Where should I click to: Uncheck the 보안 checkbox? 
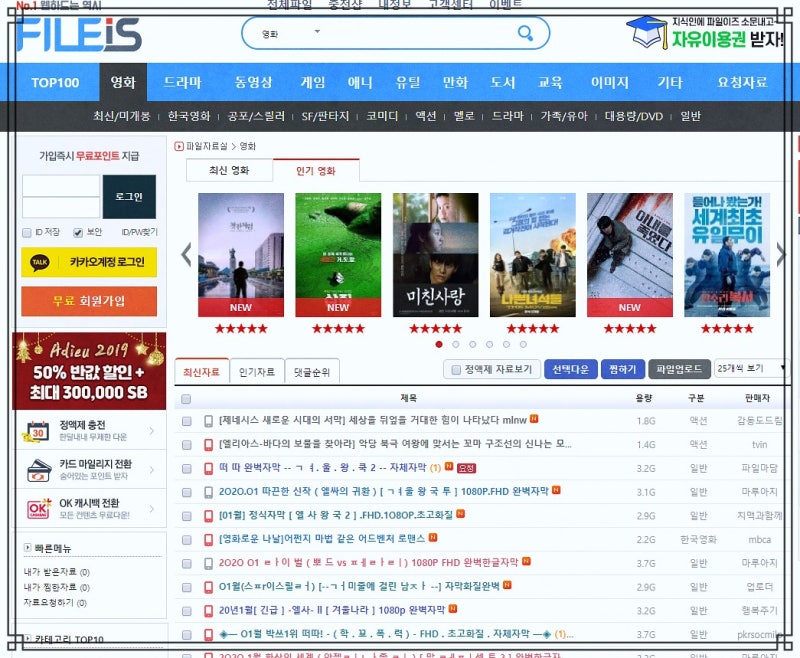(78, 233)
